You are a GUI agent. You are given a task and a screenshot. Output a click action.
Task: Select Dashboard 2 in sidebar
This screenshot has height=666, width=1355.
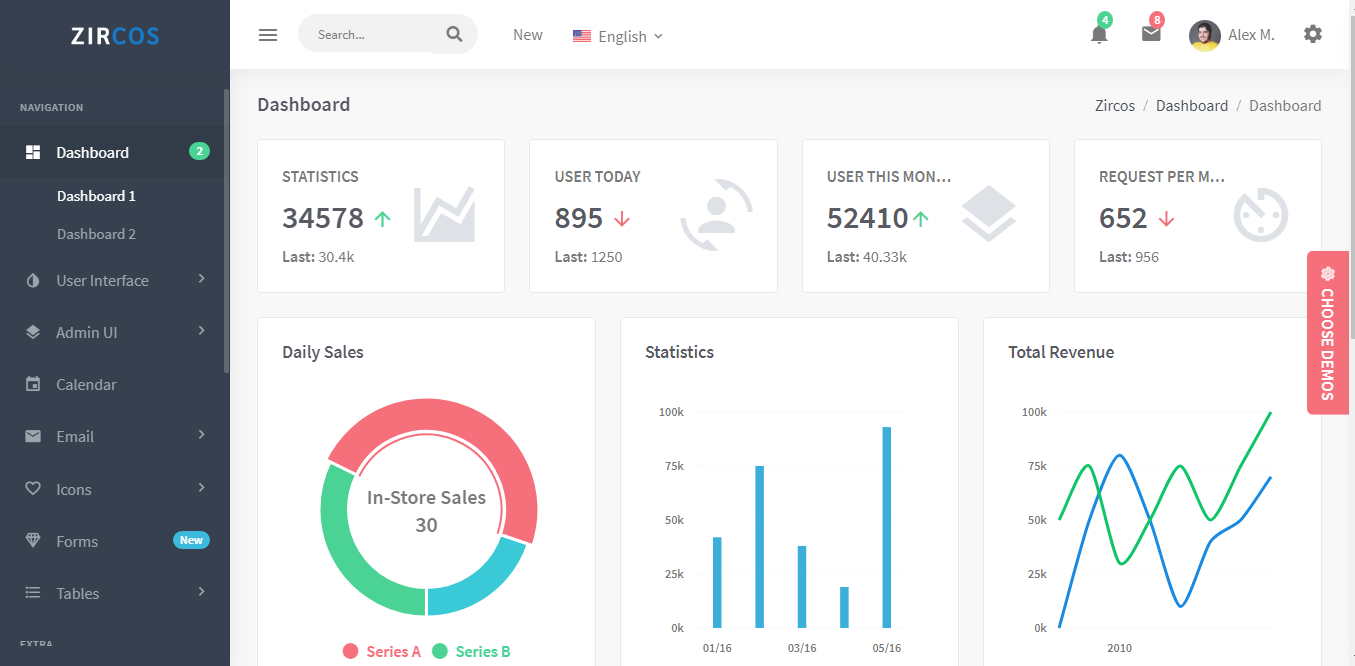tap(96, 234)
